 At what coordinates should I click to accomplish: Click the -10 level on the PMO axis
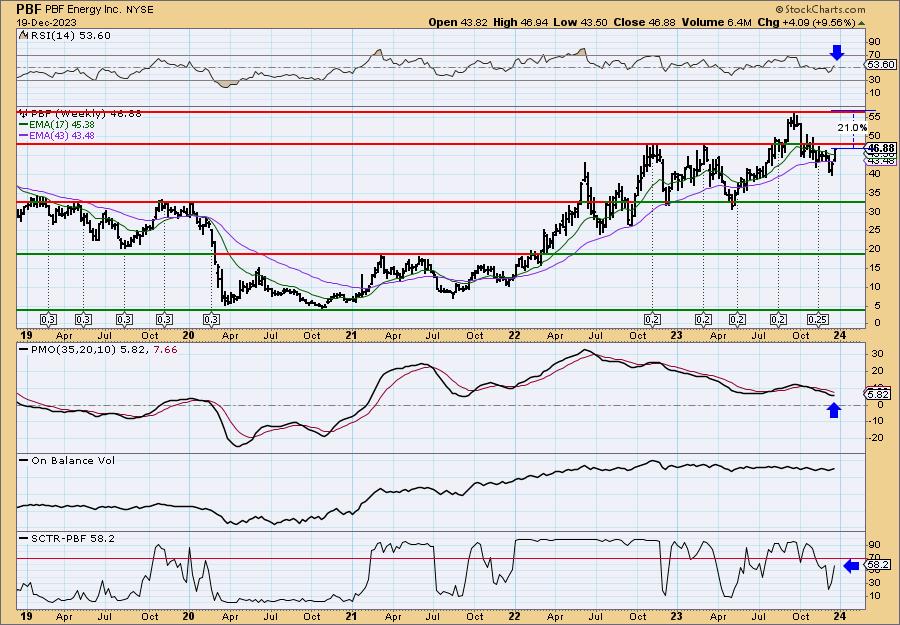[876, 421]
